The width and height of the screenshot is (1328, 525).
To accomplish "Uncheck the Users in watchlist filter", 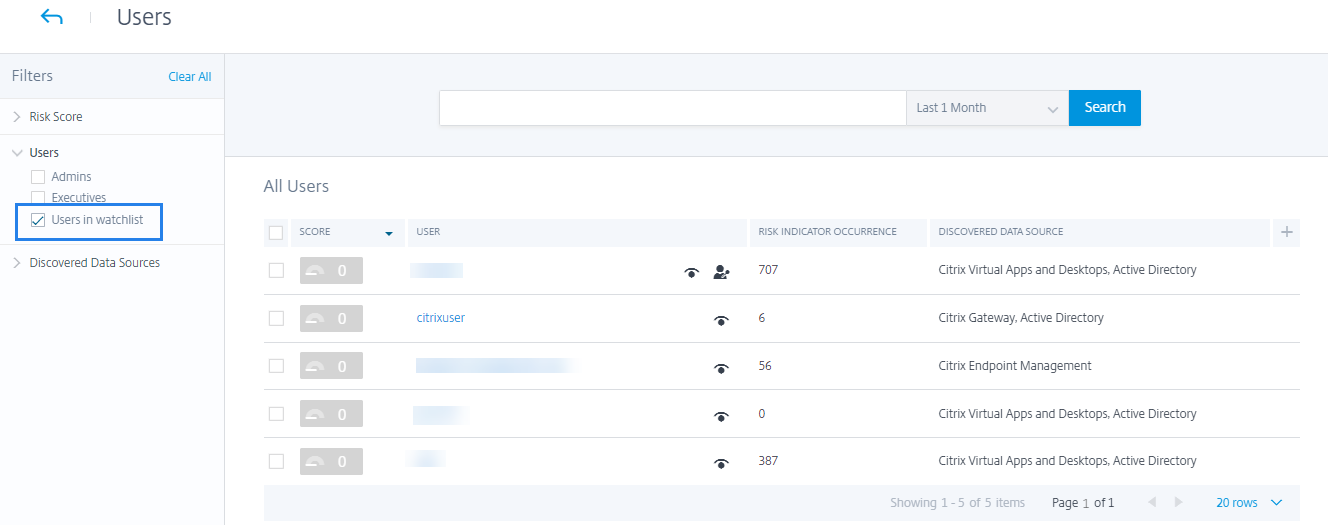I will coord(39,220).
